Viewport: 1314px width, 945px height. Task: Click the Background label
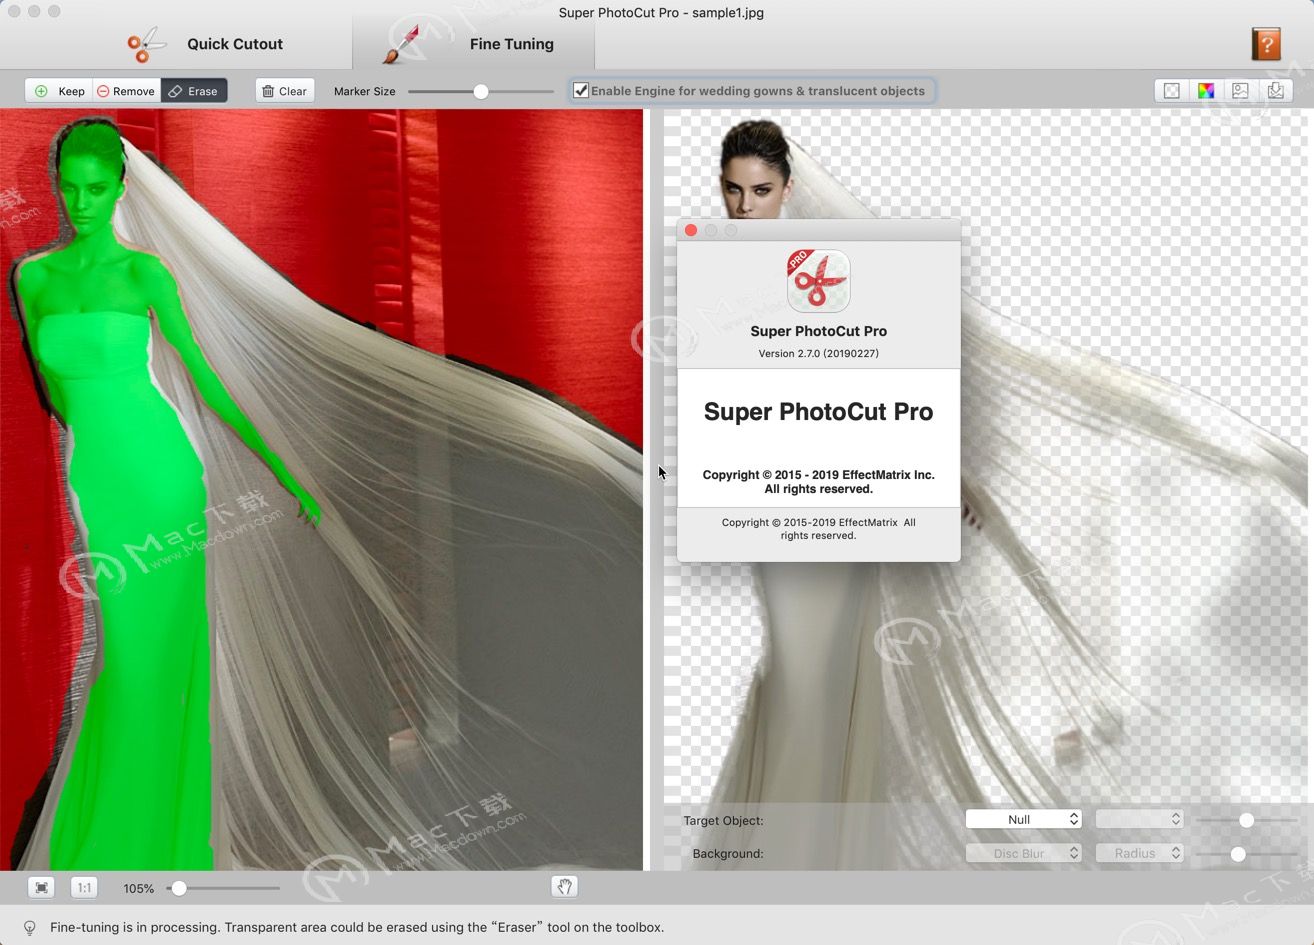coord(727,853)
